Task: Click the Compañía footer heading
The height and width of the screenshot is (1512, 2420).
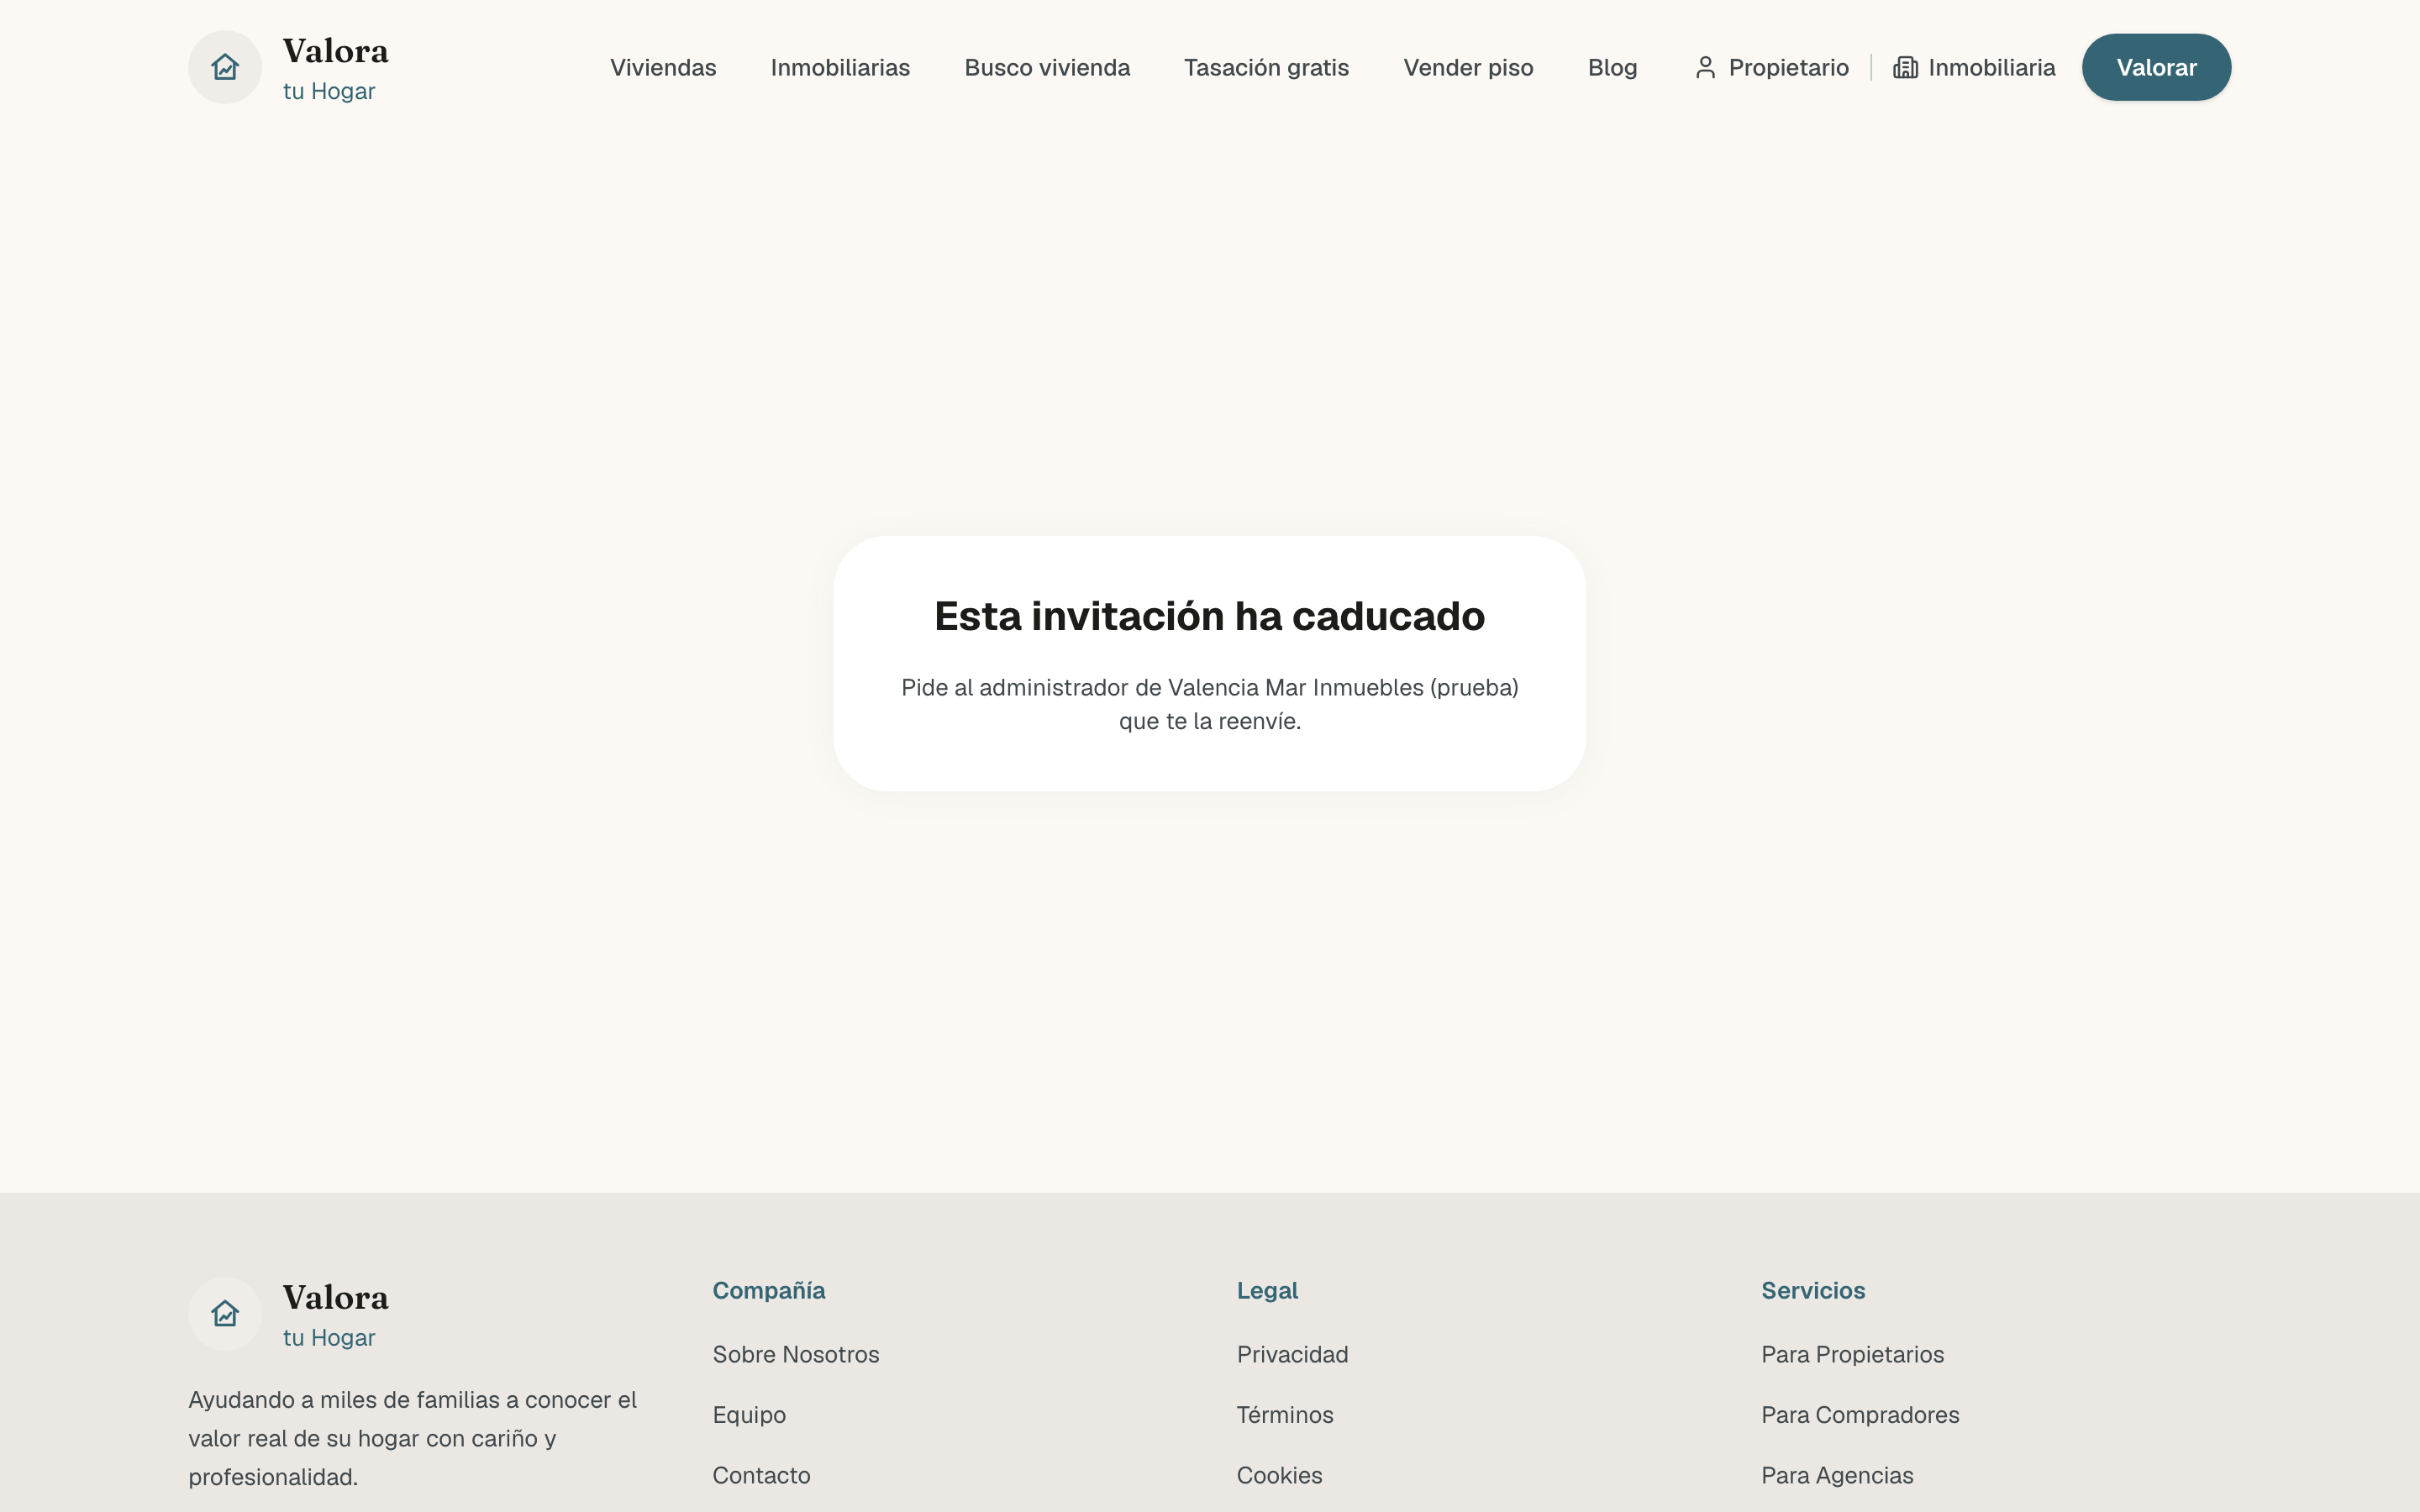Action: [x=768, y=1290]
